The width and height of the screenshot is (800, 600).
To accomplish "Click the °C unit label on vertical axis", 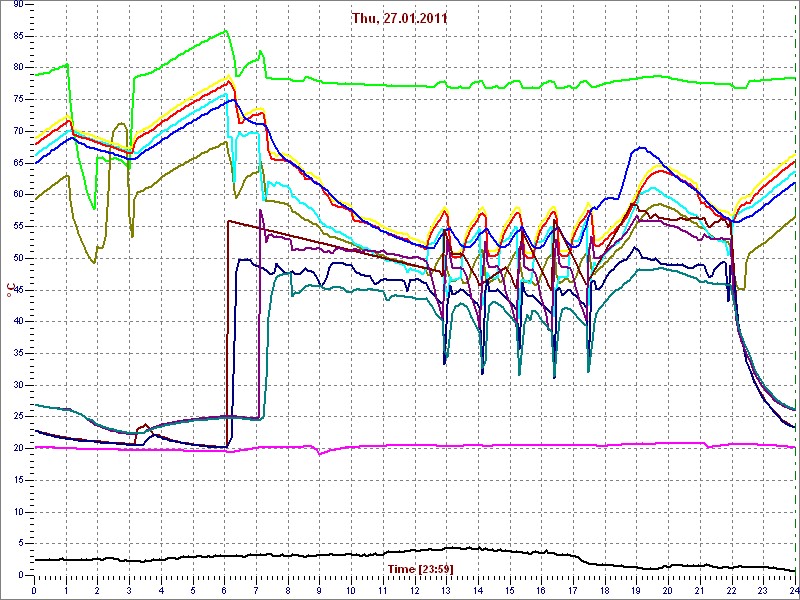I will tap(9, 290).
